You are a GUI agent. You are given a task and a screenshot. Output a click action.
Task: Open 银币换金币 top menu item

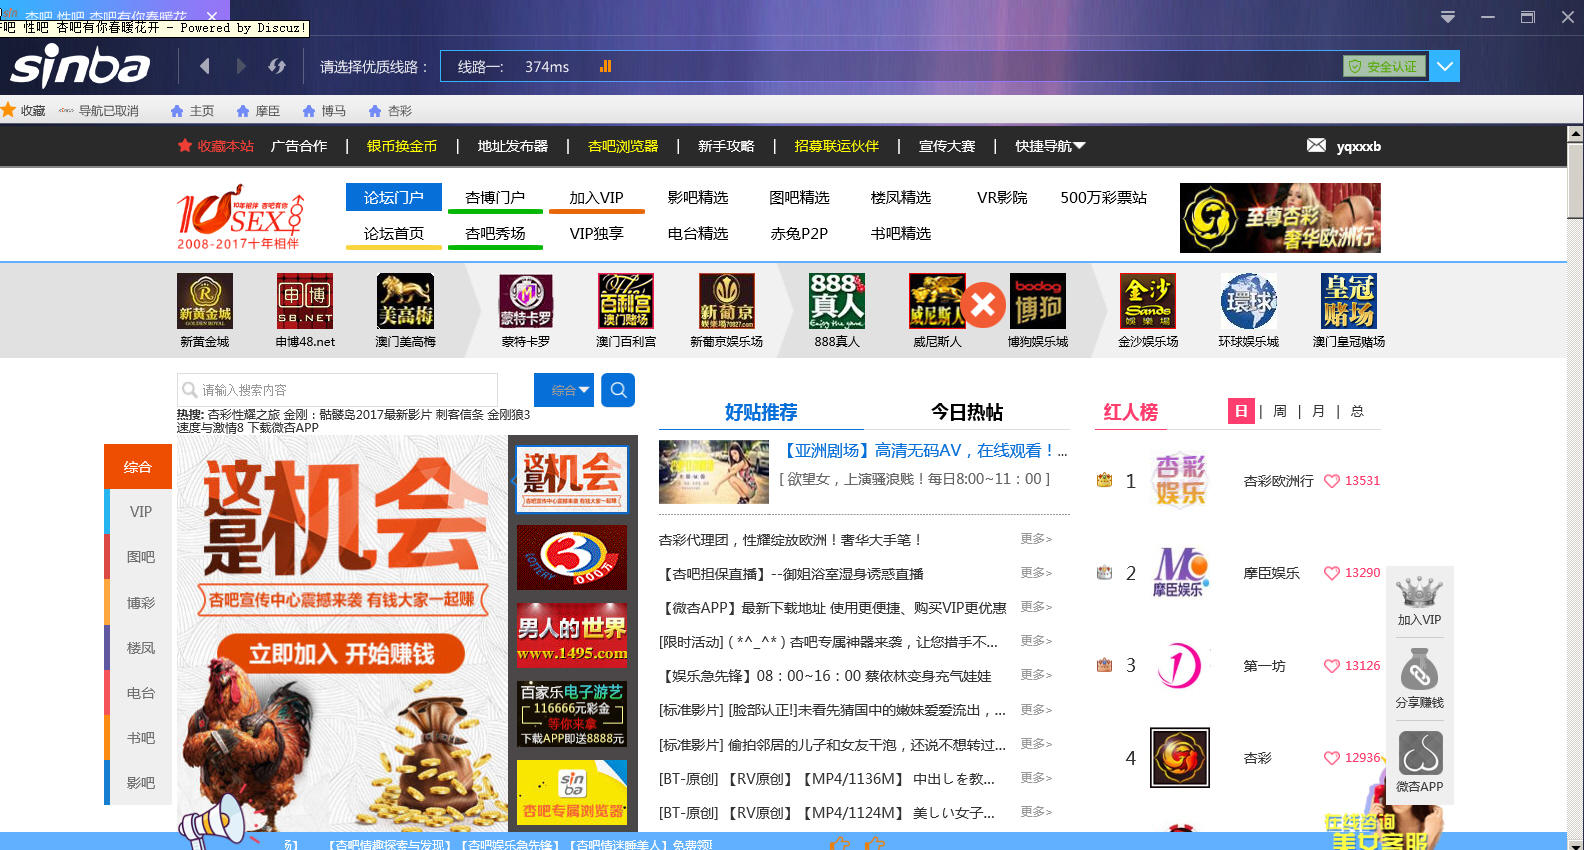[x=402, y=146]
